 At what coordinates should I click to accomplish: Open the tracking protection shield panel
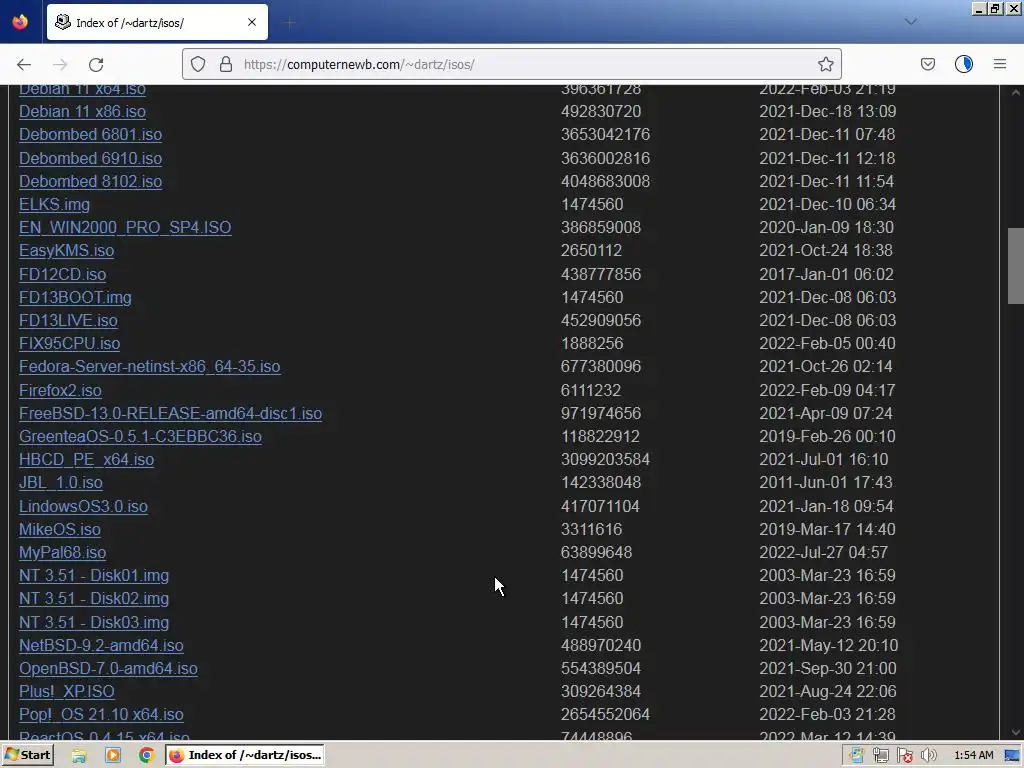198,64
